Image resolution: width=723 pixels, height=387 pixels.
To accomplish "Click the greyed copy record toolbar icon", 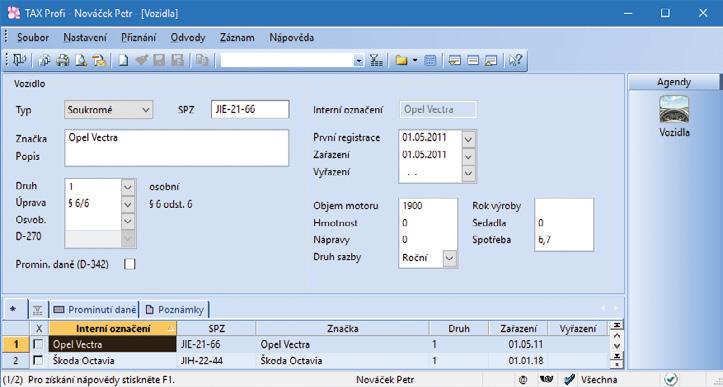I will coord(201,60).
